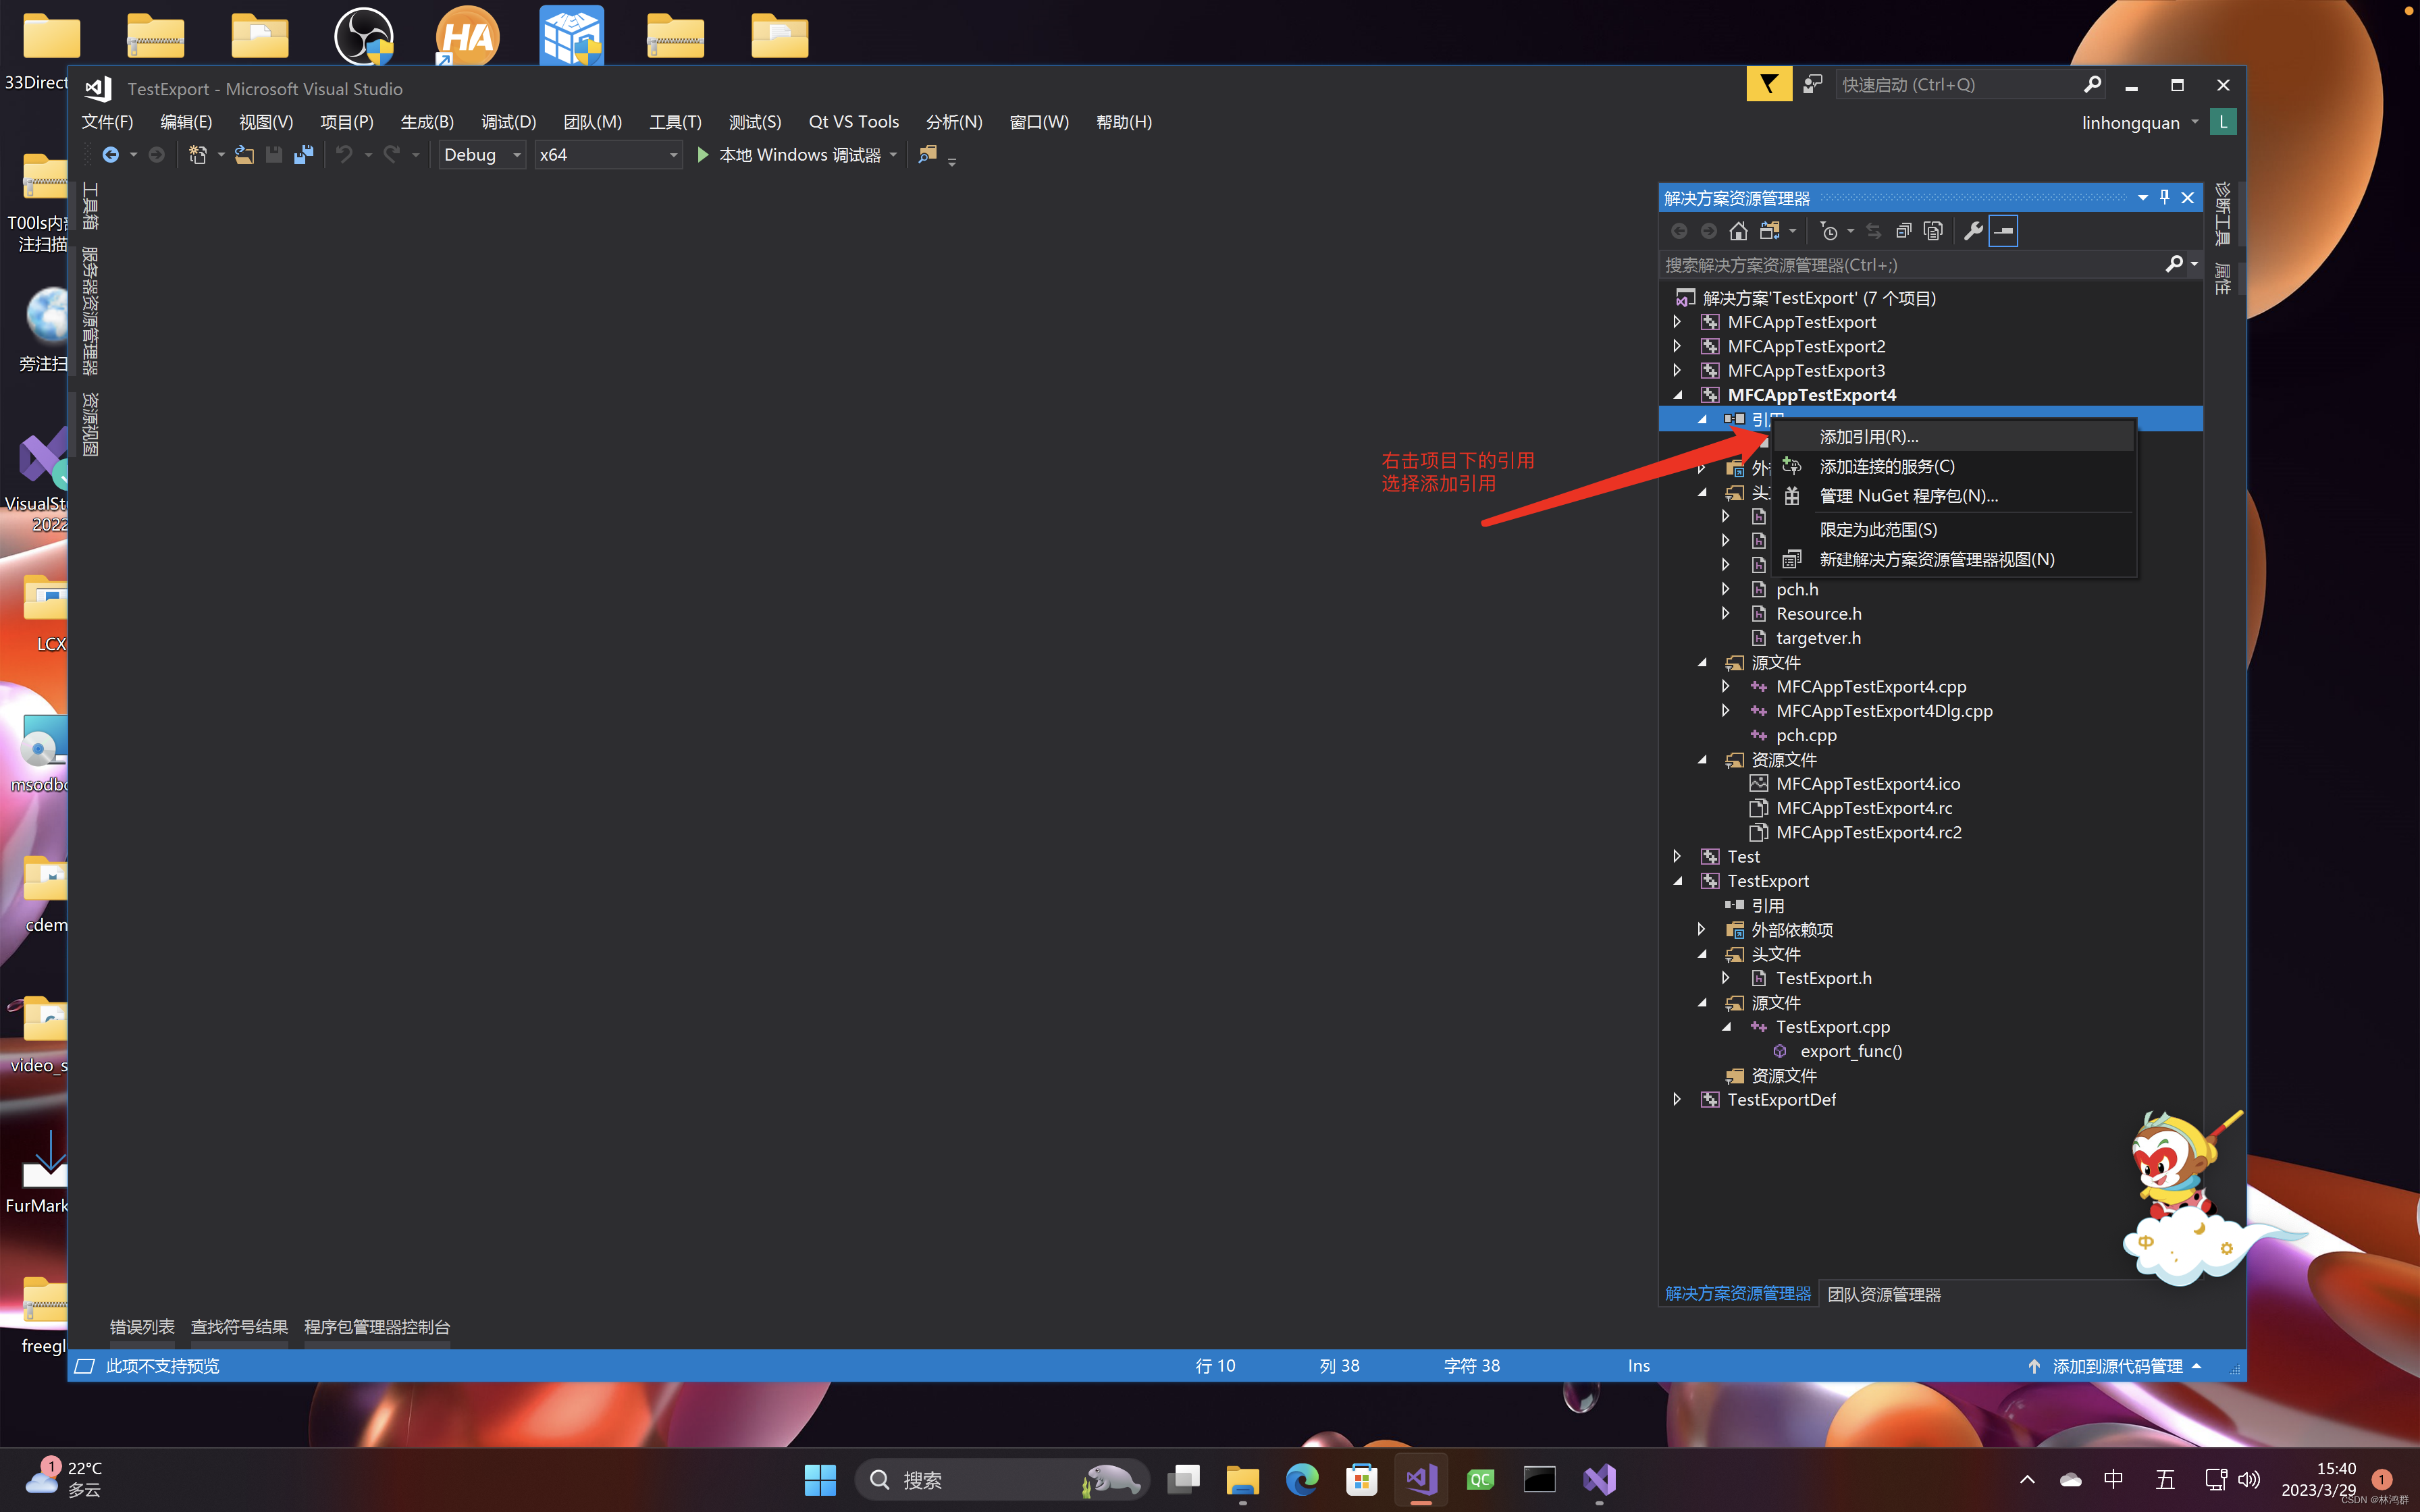Open the 程序包管理器控制台 tab
Image resolution: width=2420 pixels, height=1512 pixels.
(x=377, y=1327)
